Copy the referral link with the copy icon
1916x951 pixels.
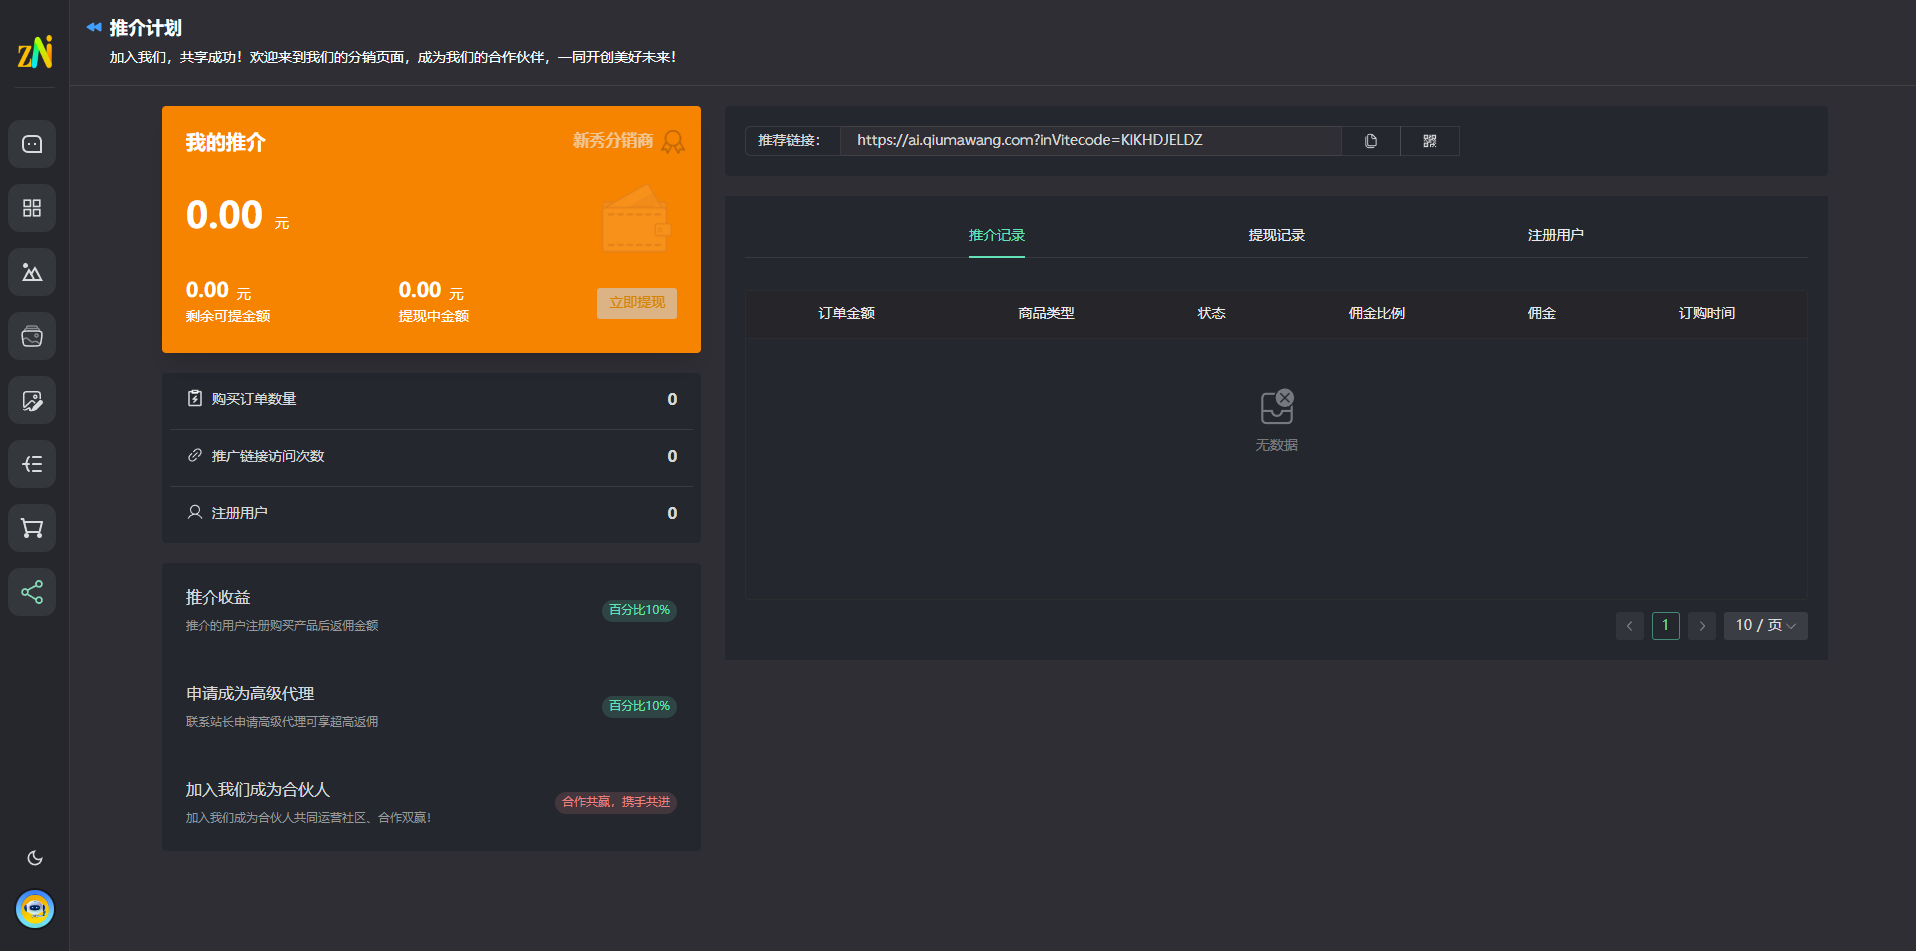(1371, 141)
